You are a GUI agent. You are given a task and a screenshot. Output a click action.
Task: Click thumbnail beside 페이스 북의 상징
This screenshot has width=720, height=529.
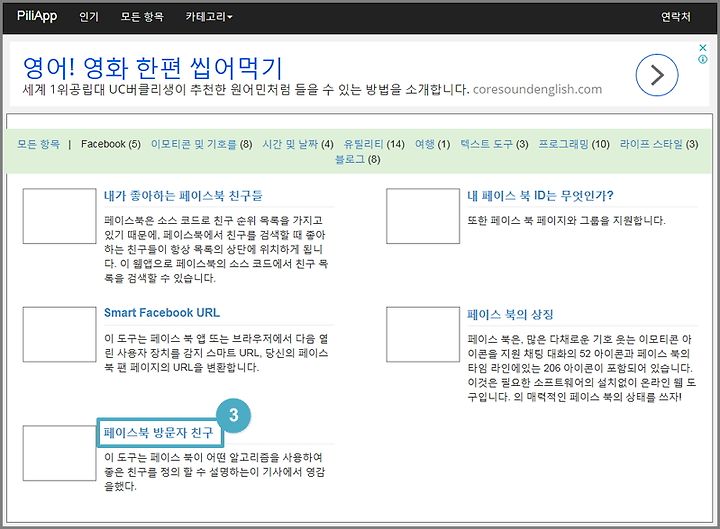(423, 334)
